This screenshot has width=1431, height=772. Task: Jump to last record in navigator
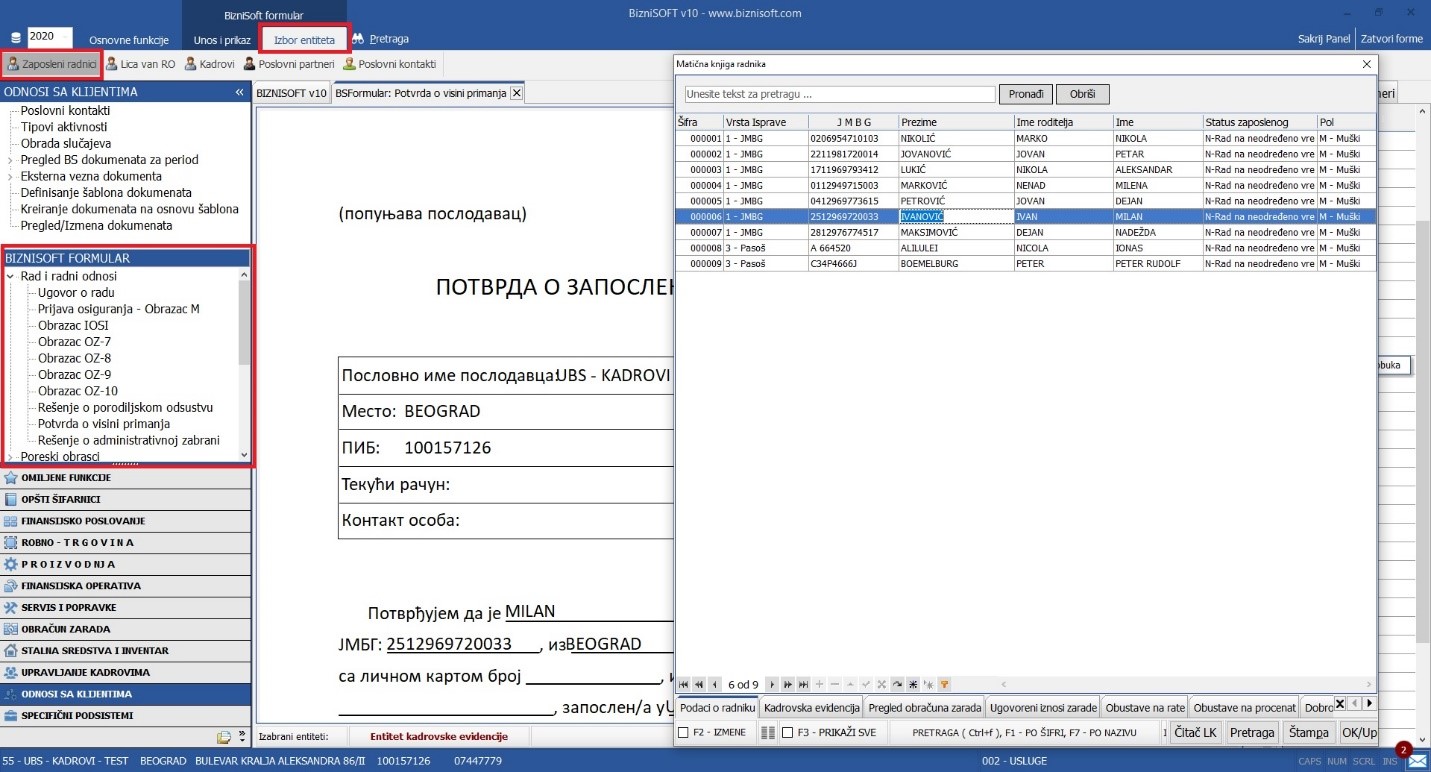click(803, 684)
